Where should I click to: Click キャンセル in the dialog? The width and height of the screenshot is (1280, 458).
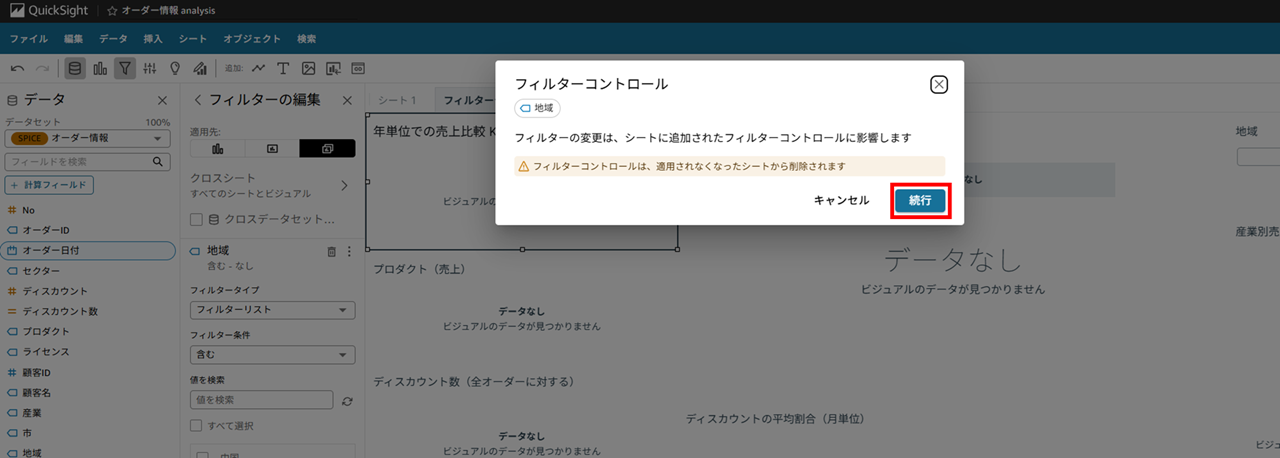click(x=842, y=200)
